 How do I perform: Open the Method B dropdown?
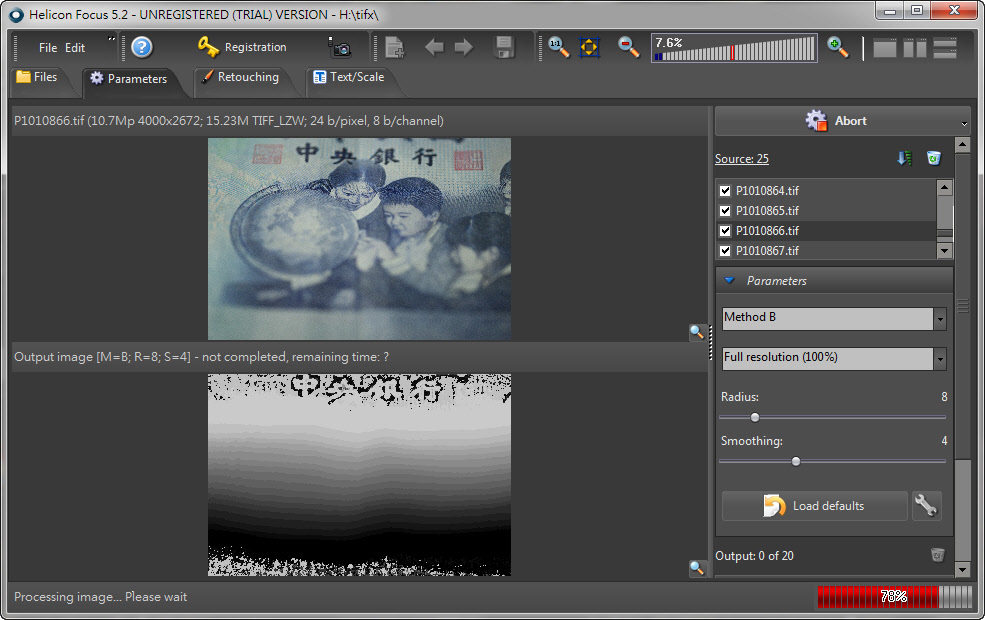click(x=833, y=318)
